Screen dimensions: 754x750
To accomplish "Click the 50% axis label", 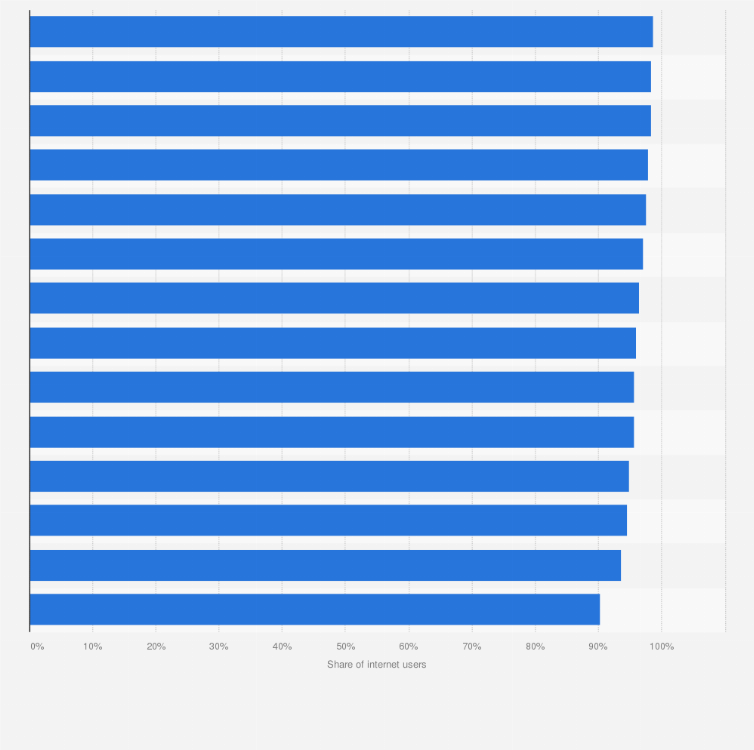I will [346, 647].
